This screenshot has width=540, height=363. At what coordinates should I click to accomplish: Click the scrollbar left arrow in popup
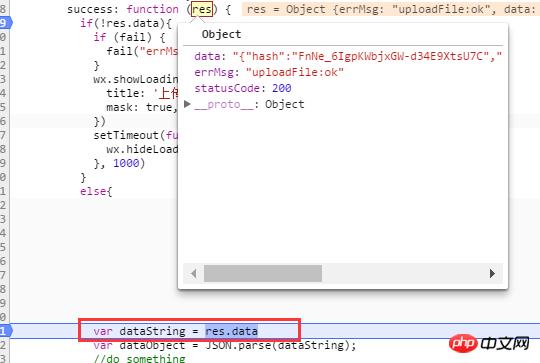pyautogui.click(x=194, y=273)
